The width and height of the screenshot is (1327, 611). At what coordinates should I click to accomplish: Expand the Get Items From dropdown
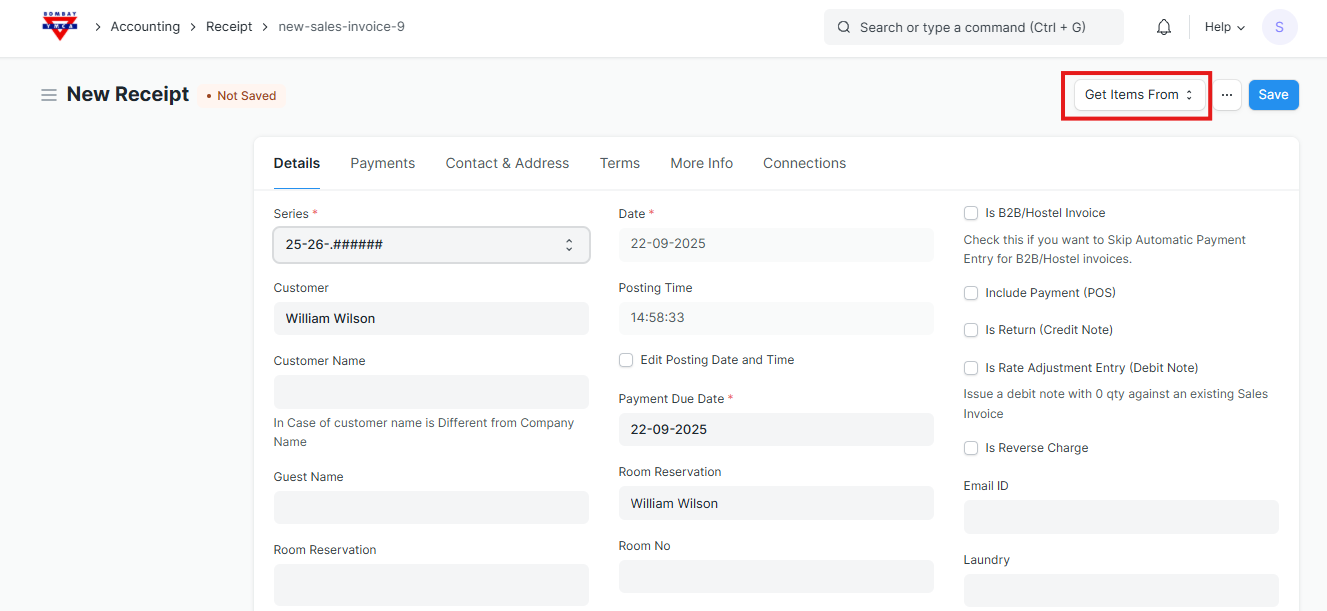(1139, 95)
